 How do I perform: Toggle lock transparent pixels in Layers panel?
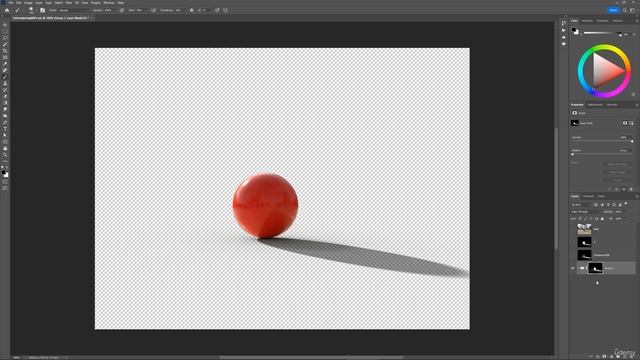point(580,219)
